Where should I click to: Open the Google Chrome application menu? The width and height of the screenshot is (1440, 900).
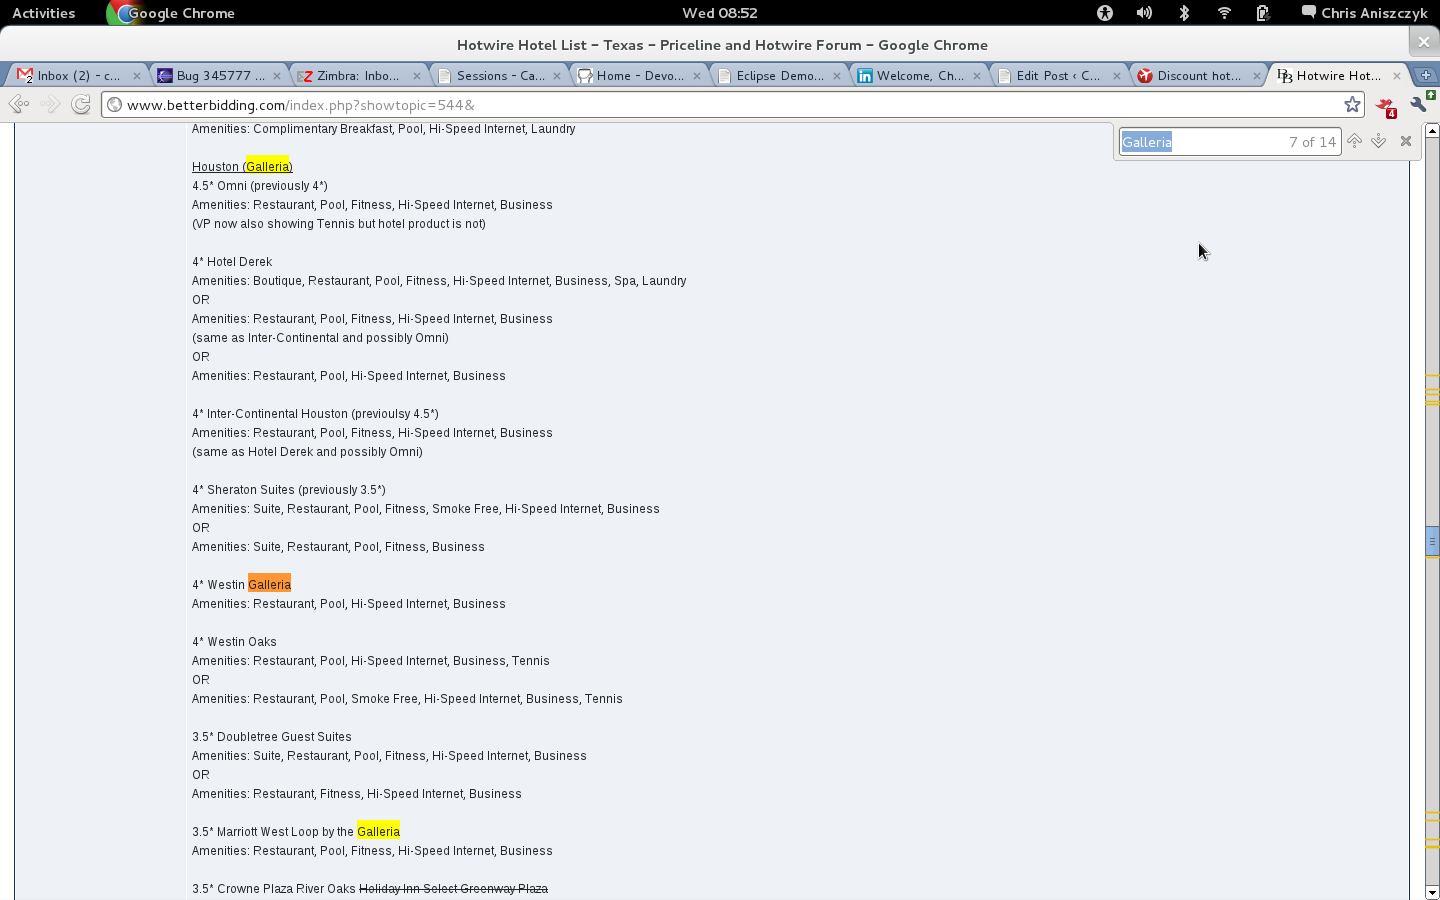(171, 13)
